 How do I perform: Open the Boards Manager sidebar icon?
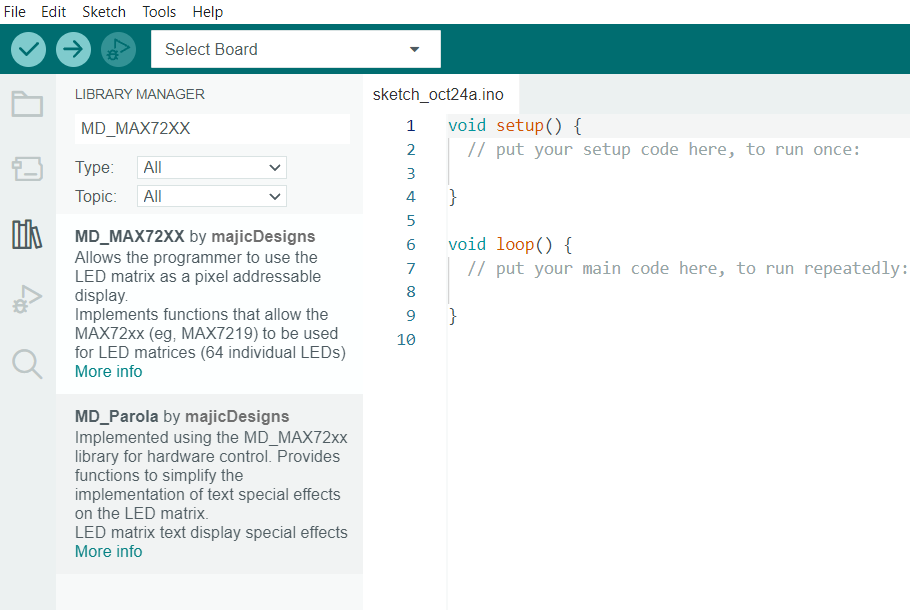click(27, 169)
